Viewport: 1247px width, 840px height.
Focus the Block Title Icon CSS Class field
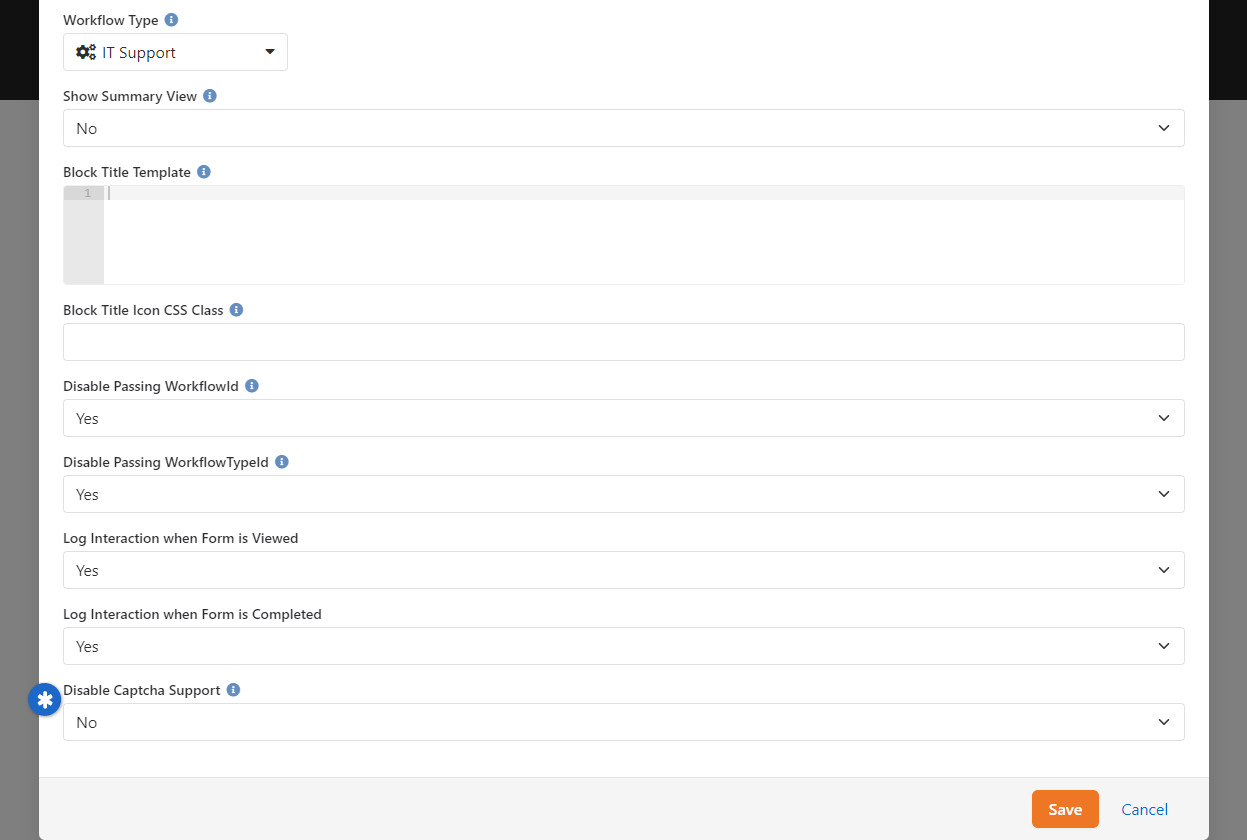pyautogui.click(x=623, y=342)
